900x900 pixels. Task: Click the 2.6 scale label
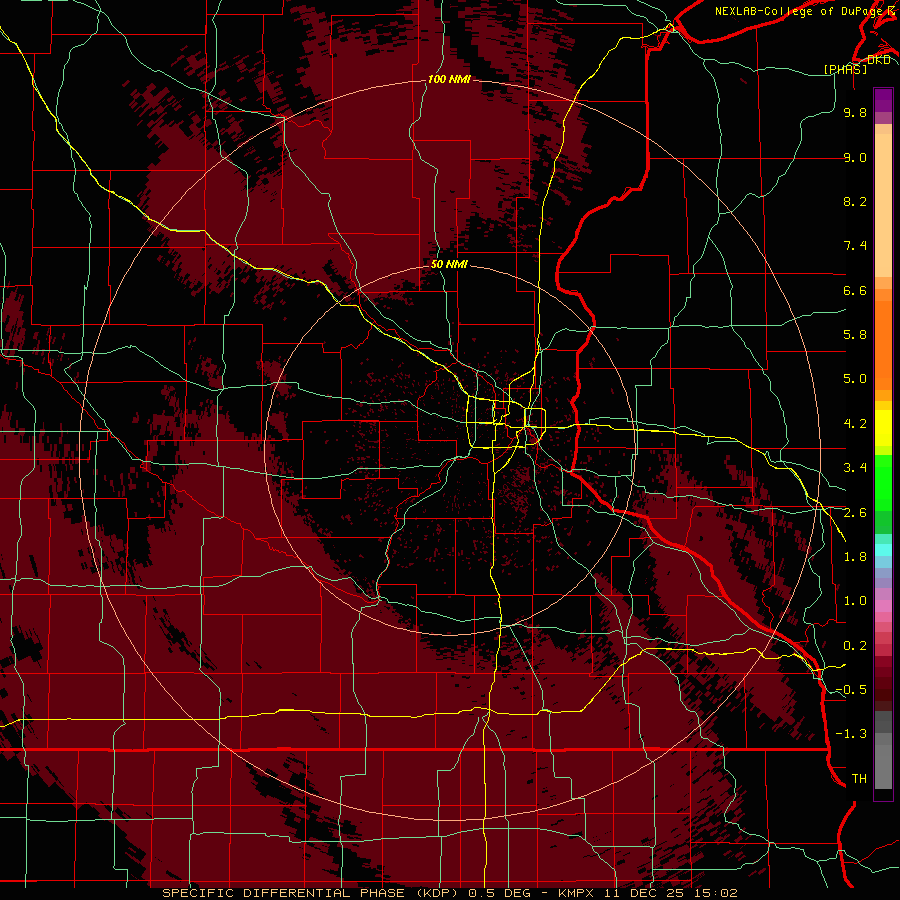tap(855, 513)
